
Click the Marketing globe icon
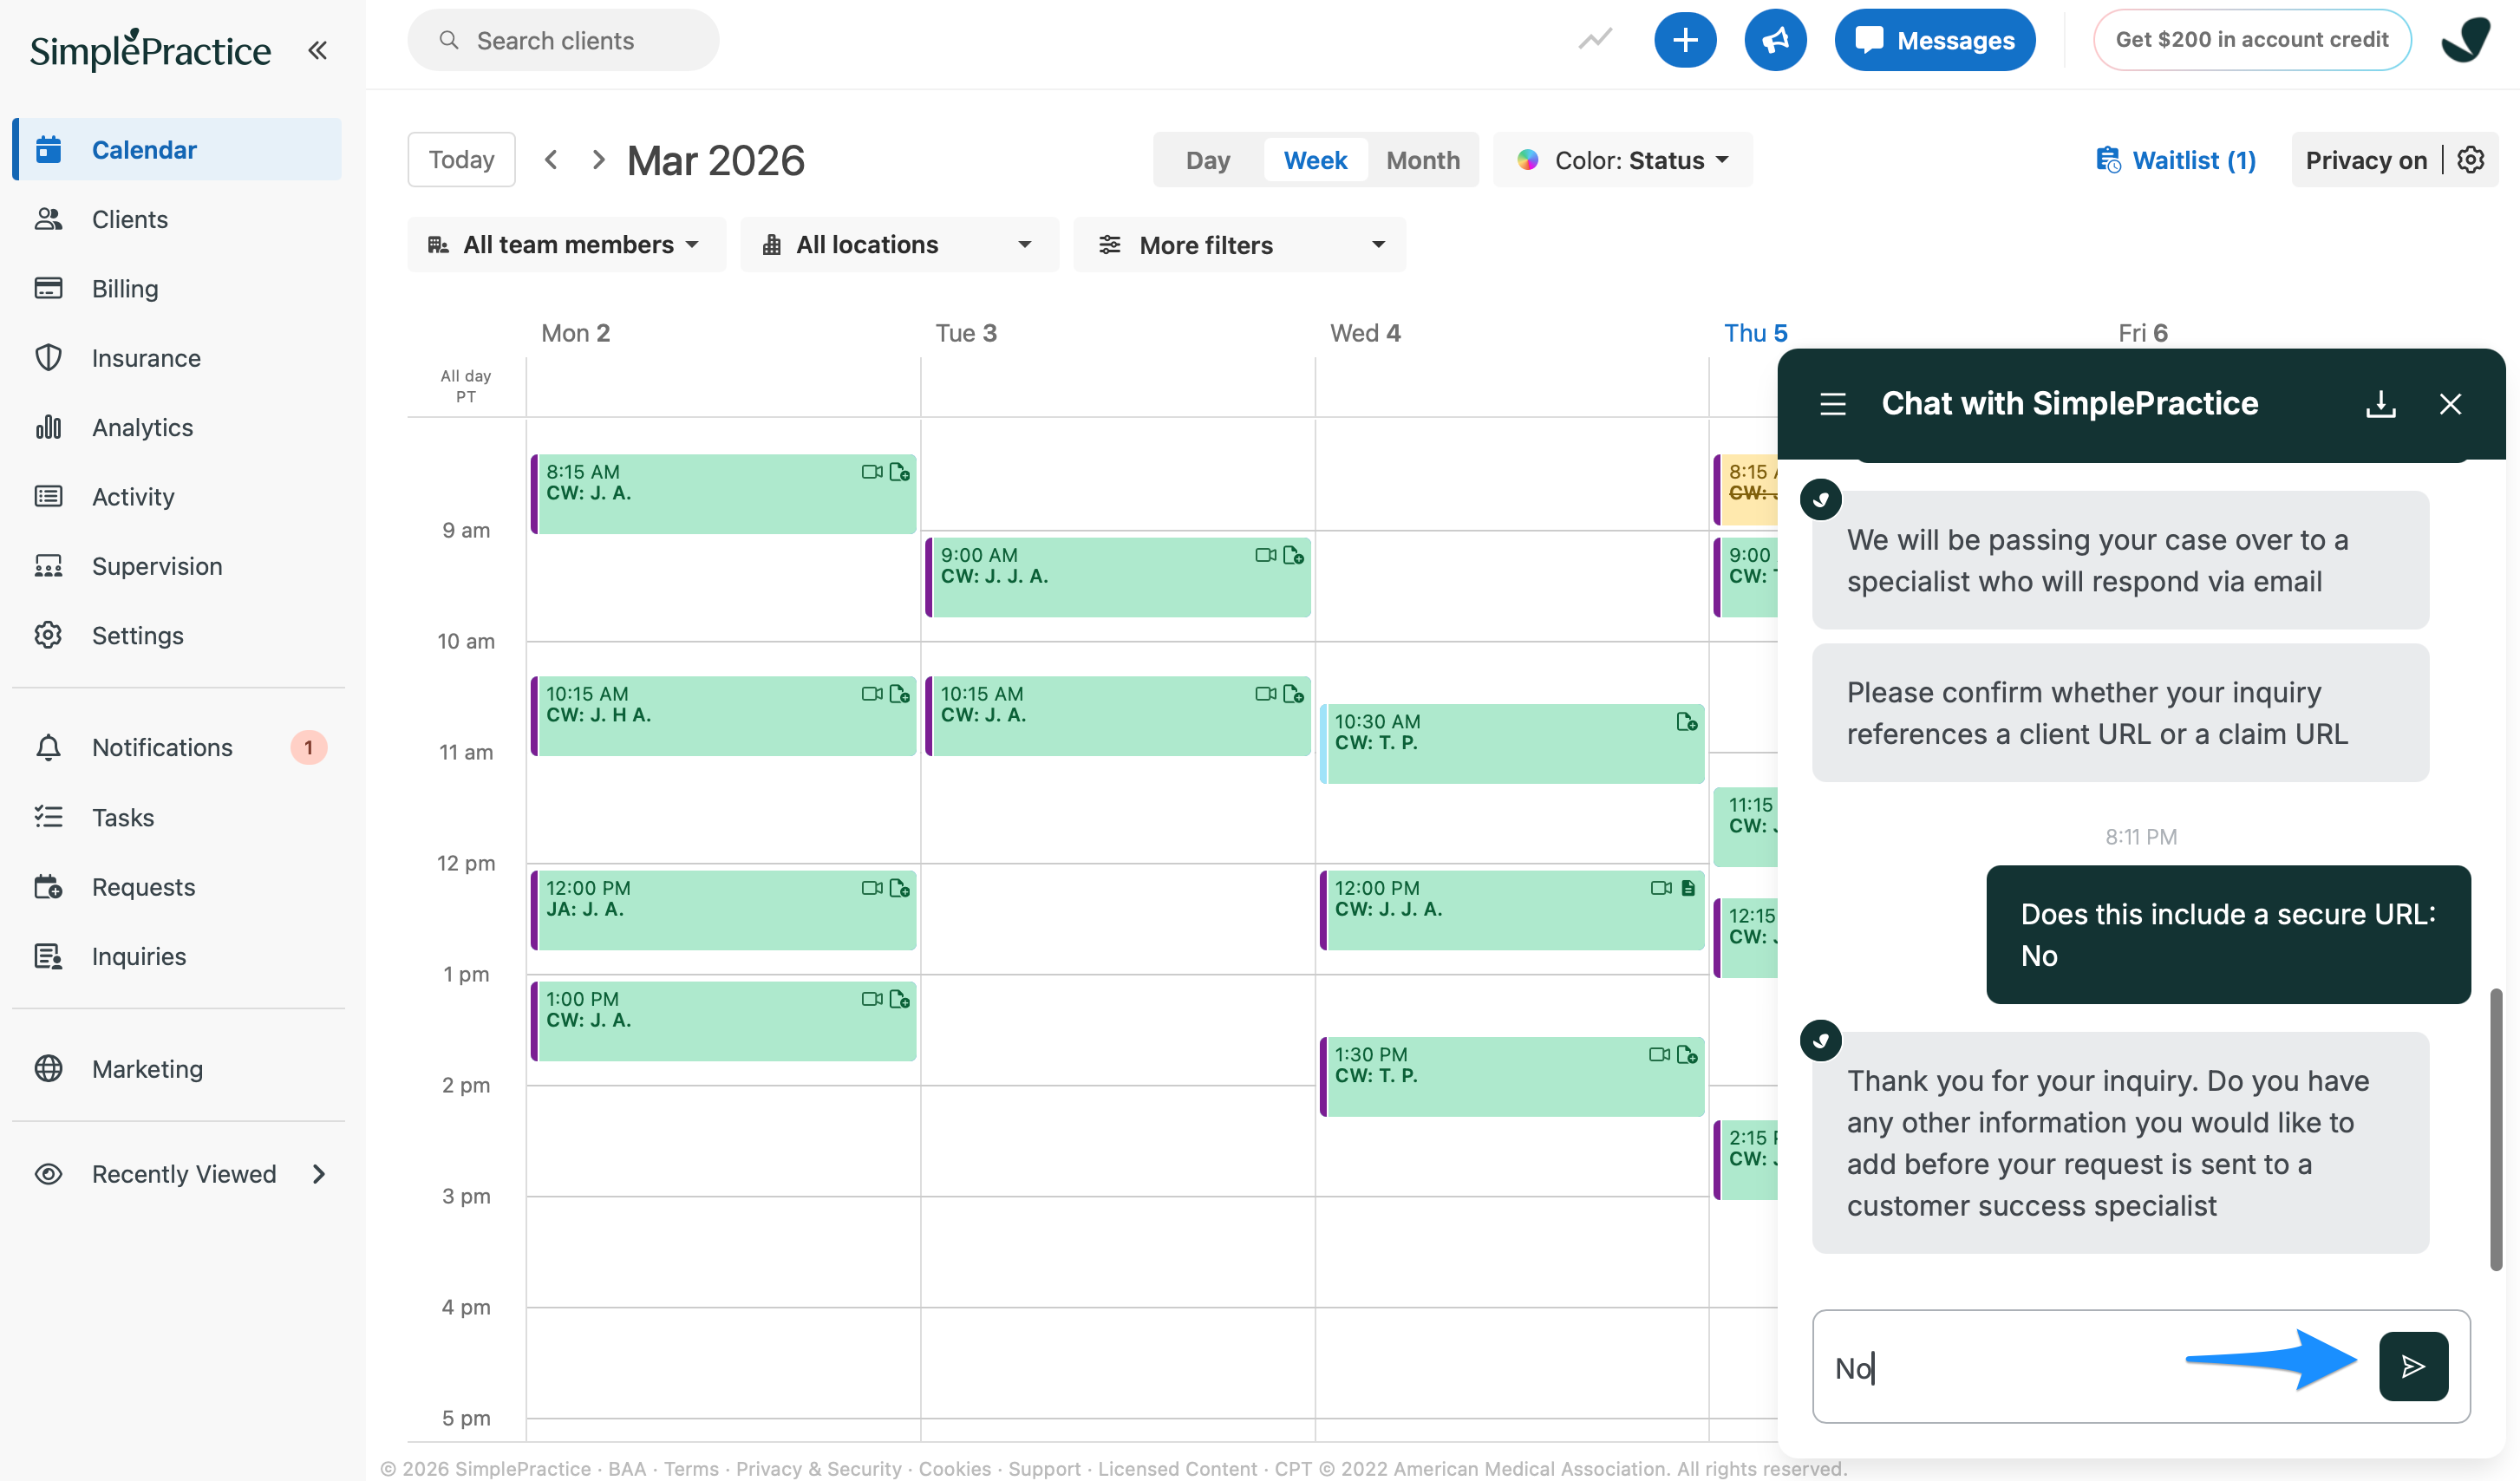[x=48, y=1069]
